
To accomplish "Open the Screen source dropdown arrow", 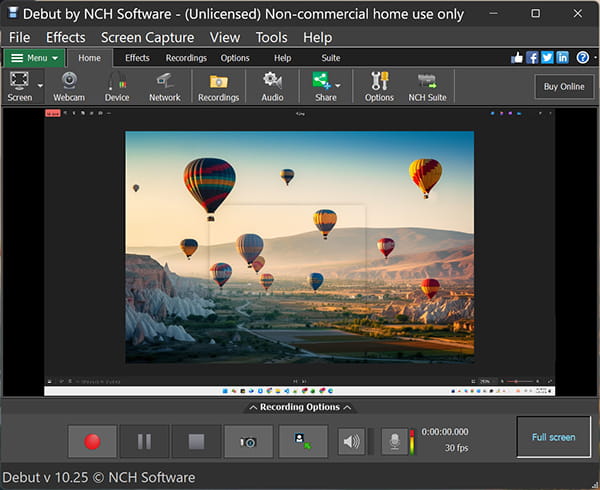I will coord(40,86).
